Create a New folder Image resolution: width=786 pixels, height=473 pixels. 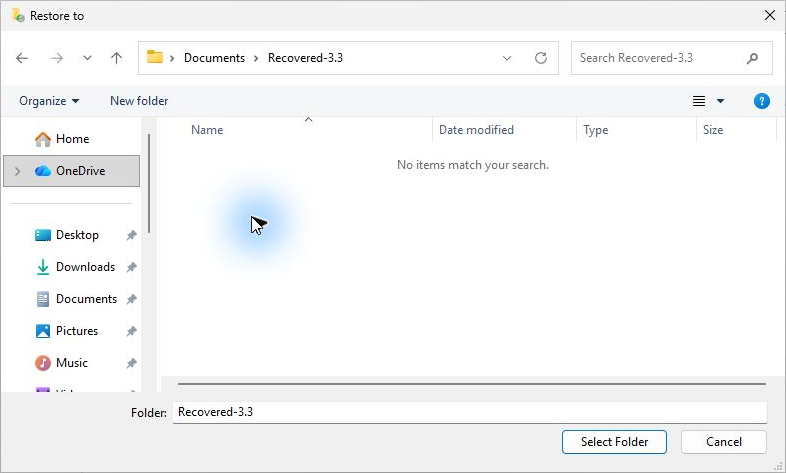point(139,101)
